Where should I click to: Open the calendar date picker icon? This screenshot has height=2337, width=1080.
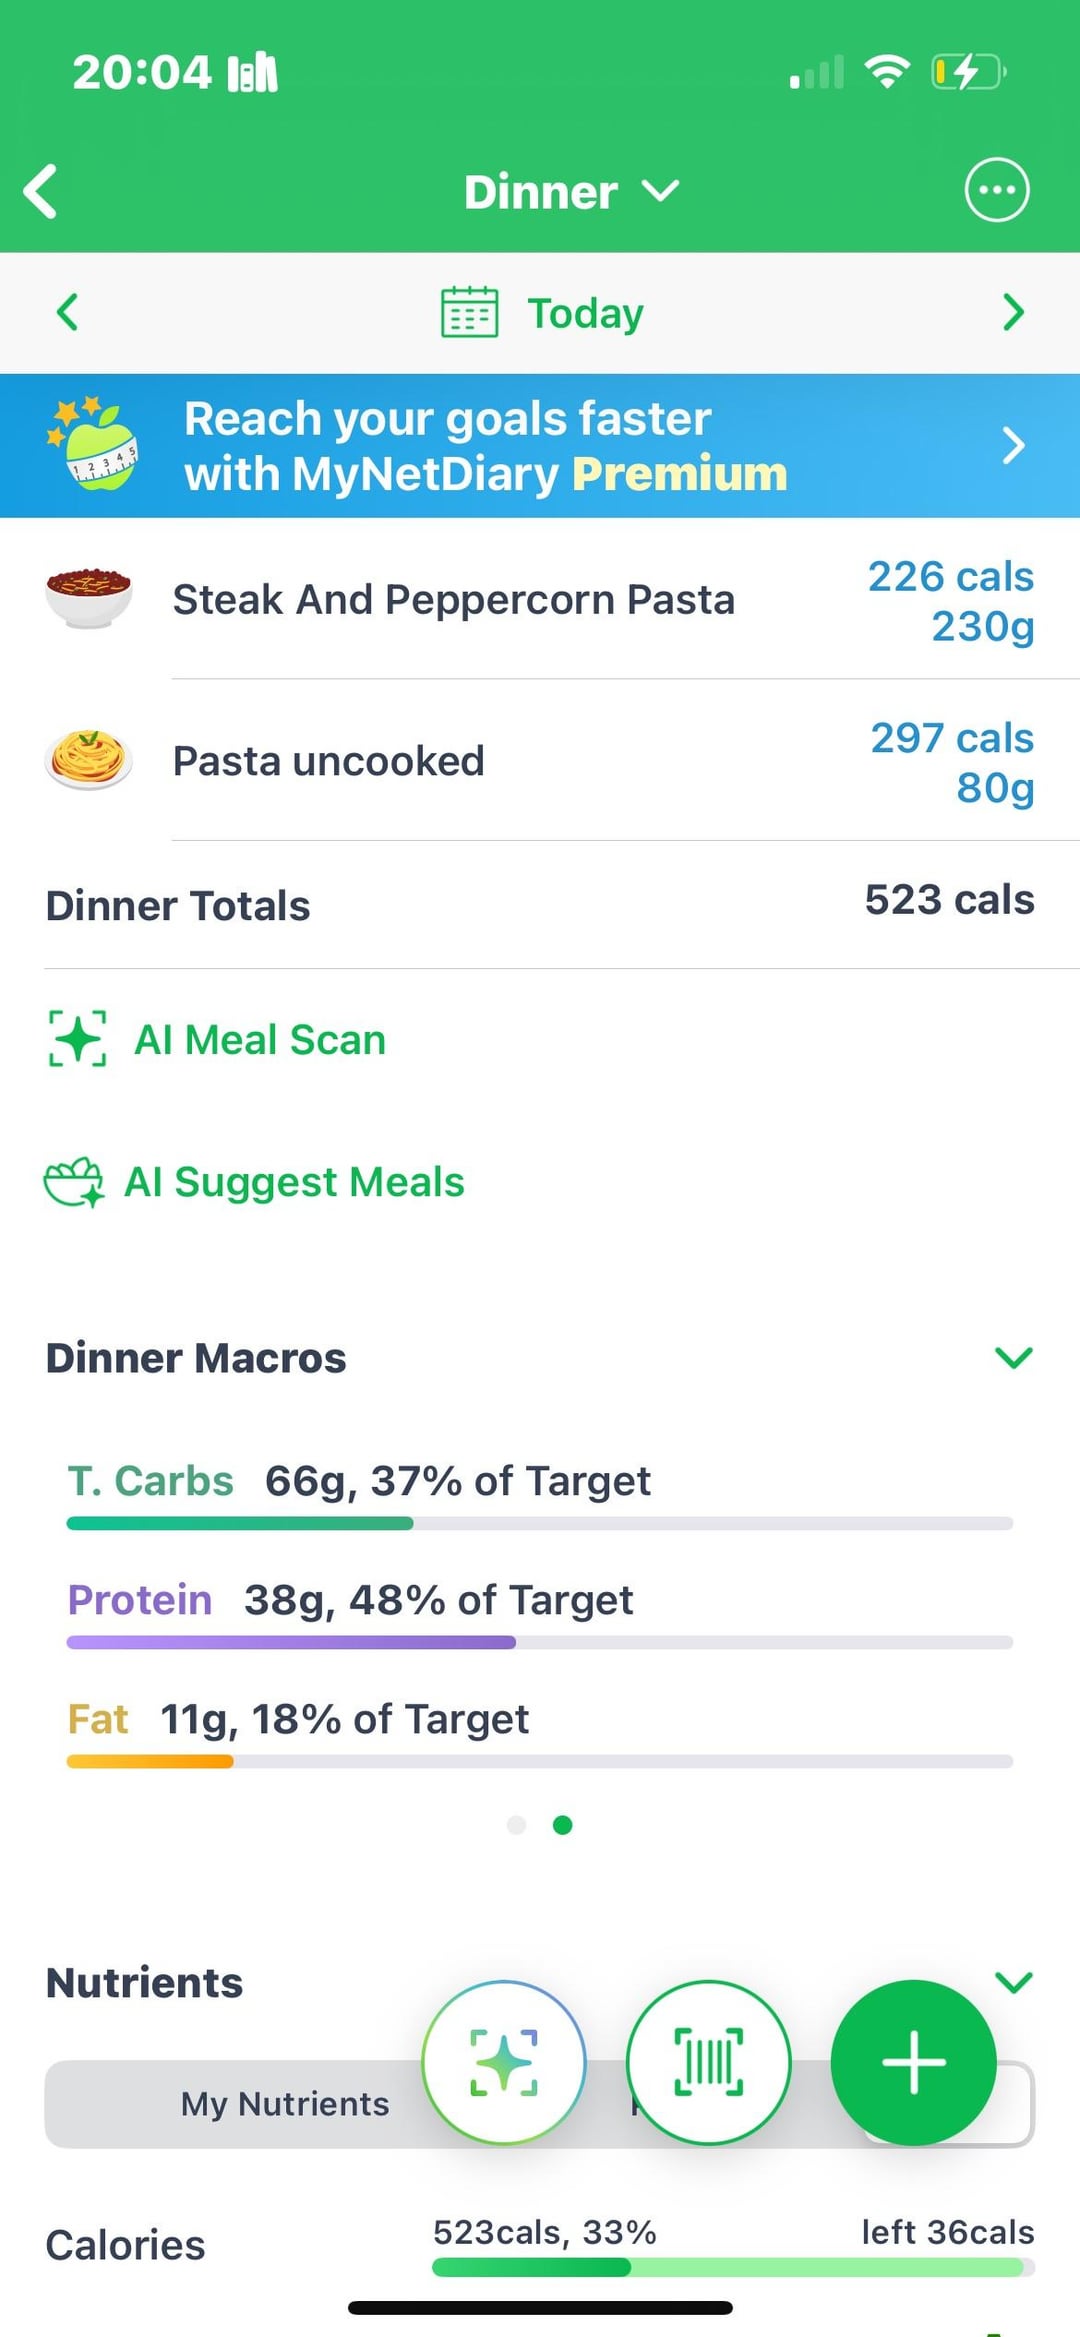(469, 313)
